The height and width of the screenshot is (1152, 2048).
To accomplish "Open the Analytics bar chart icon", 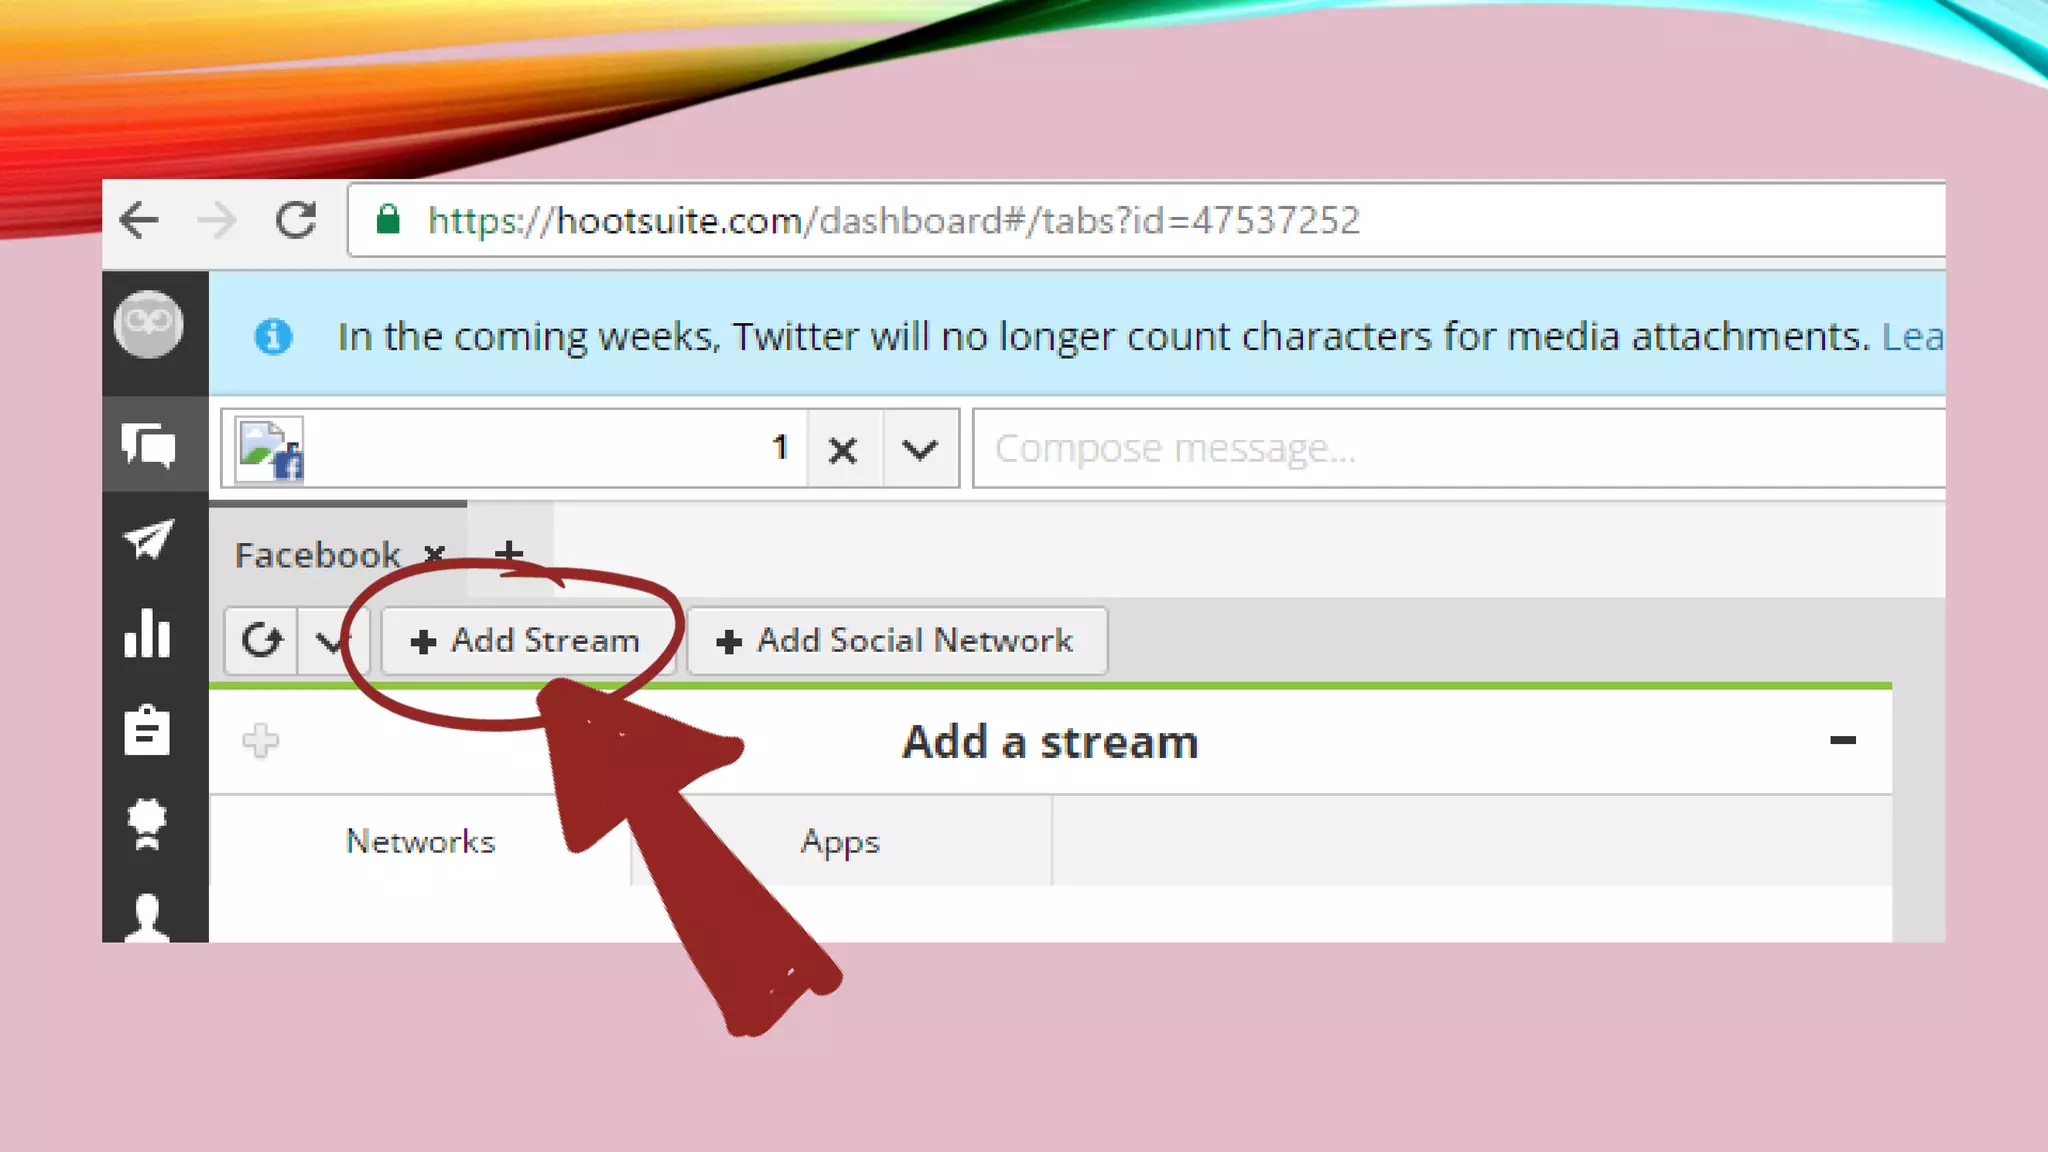I will pyautogui.click(x=148, y=633).
